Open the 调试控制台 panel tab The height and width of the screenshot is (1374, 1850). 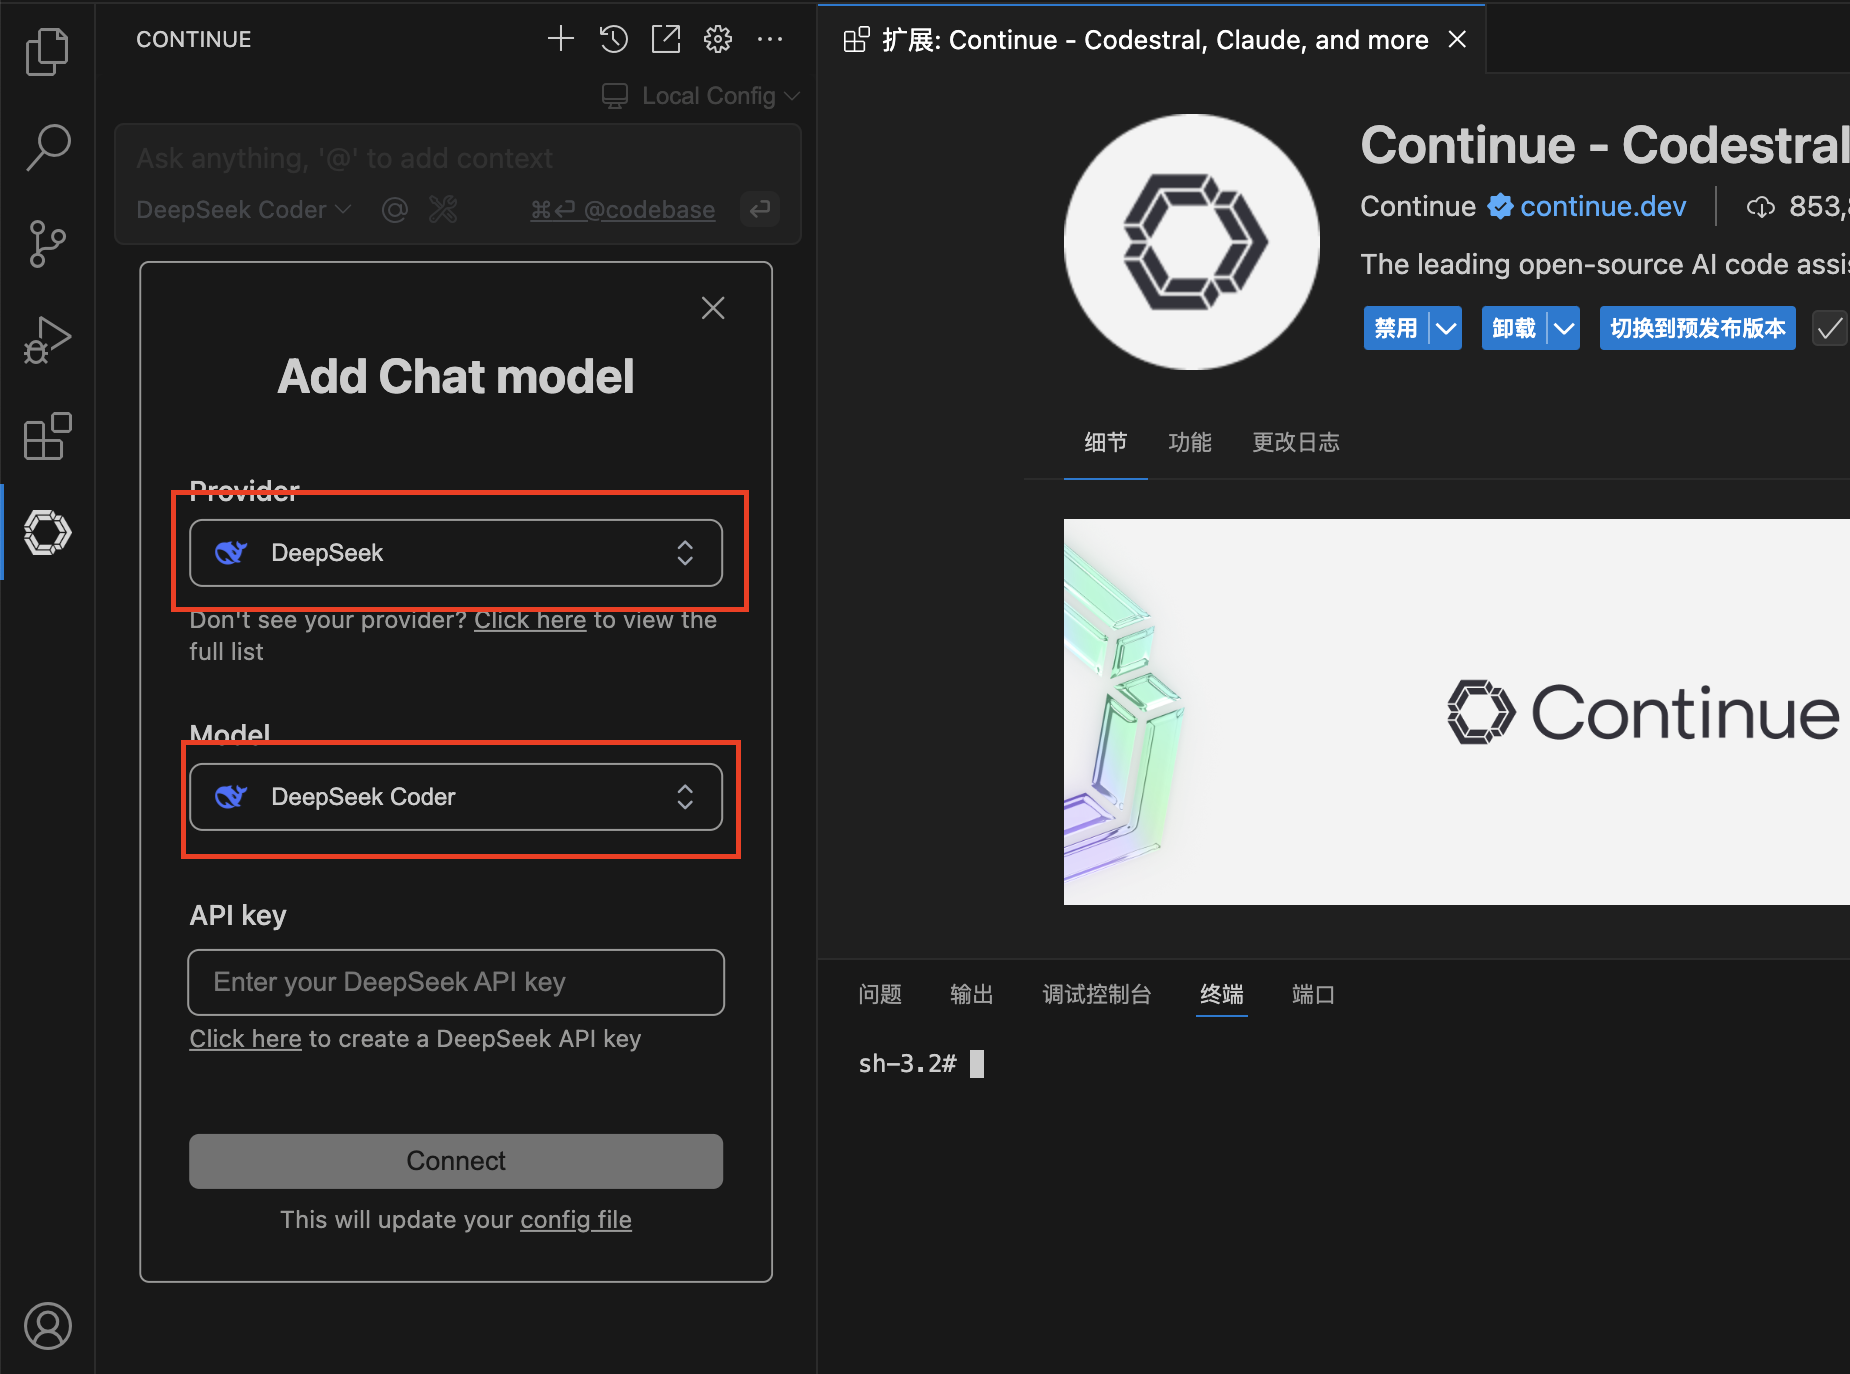coord(1097,994)
